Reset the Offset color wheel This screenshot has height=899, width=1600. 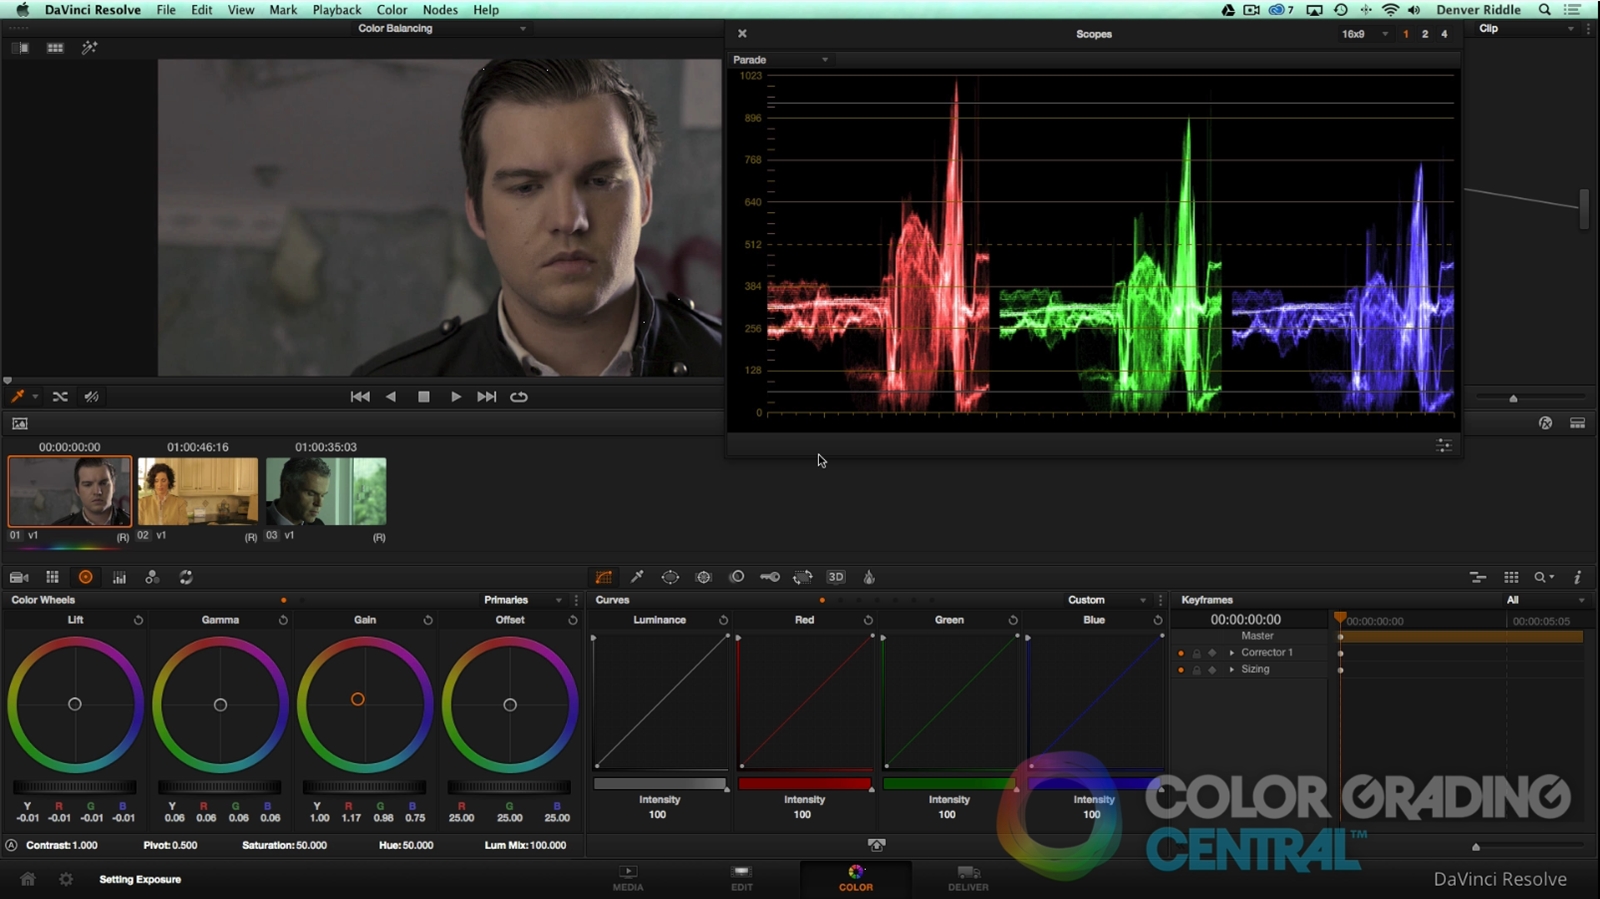click(x=573, y=620)
